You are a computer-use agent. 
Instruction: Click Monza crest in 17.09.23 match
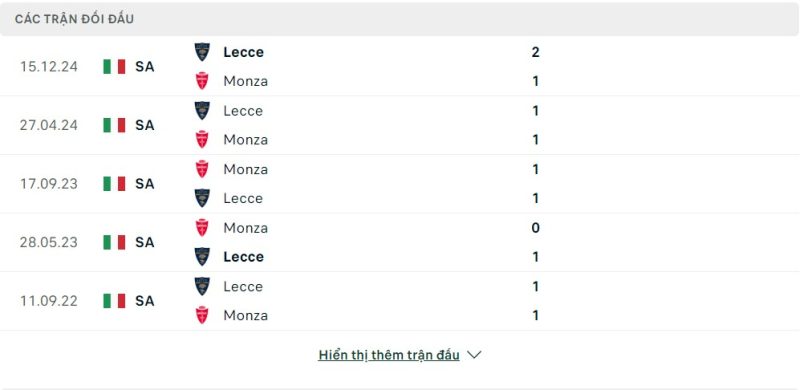pyautogui.click(x=202, y=169)
